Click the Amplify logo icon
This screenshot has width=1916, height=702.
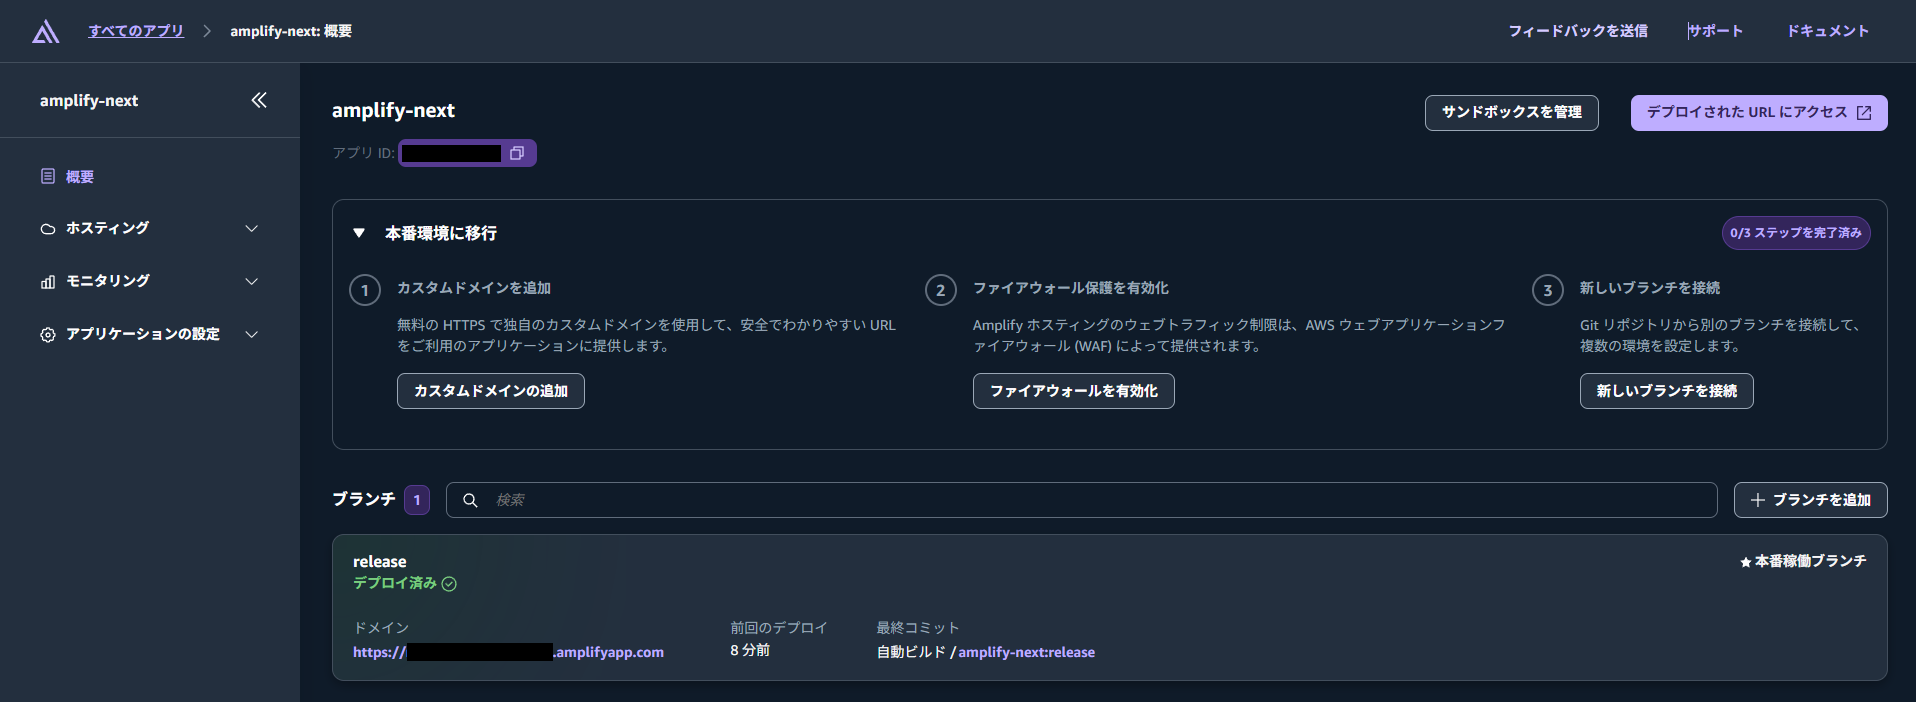pos(46,32)
